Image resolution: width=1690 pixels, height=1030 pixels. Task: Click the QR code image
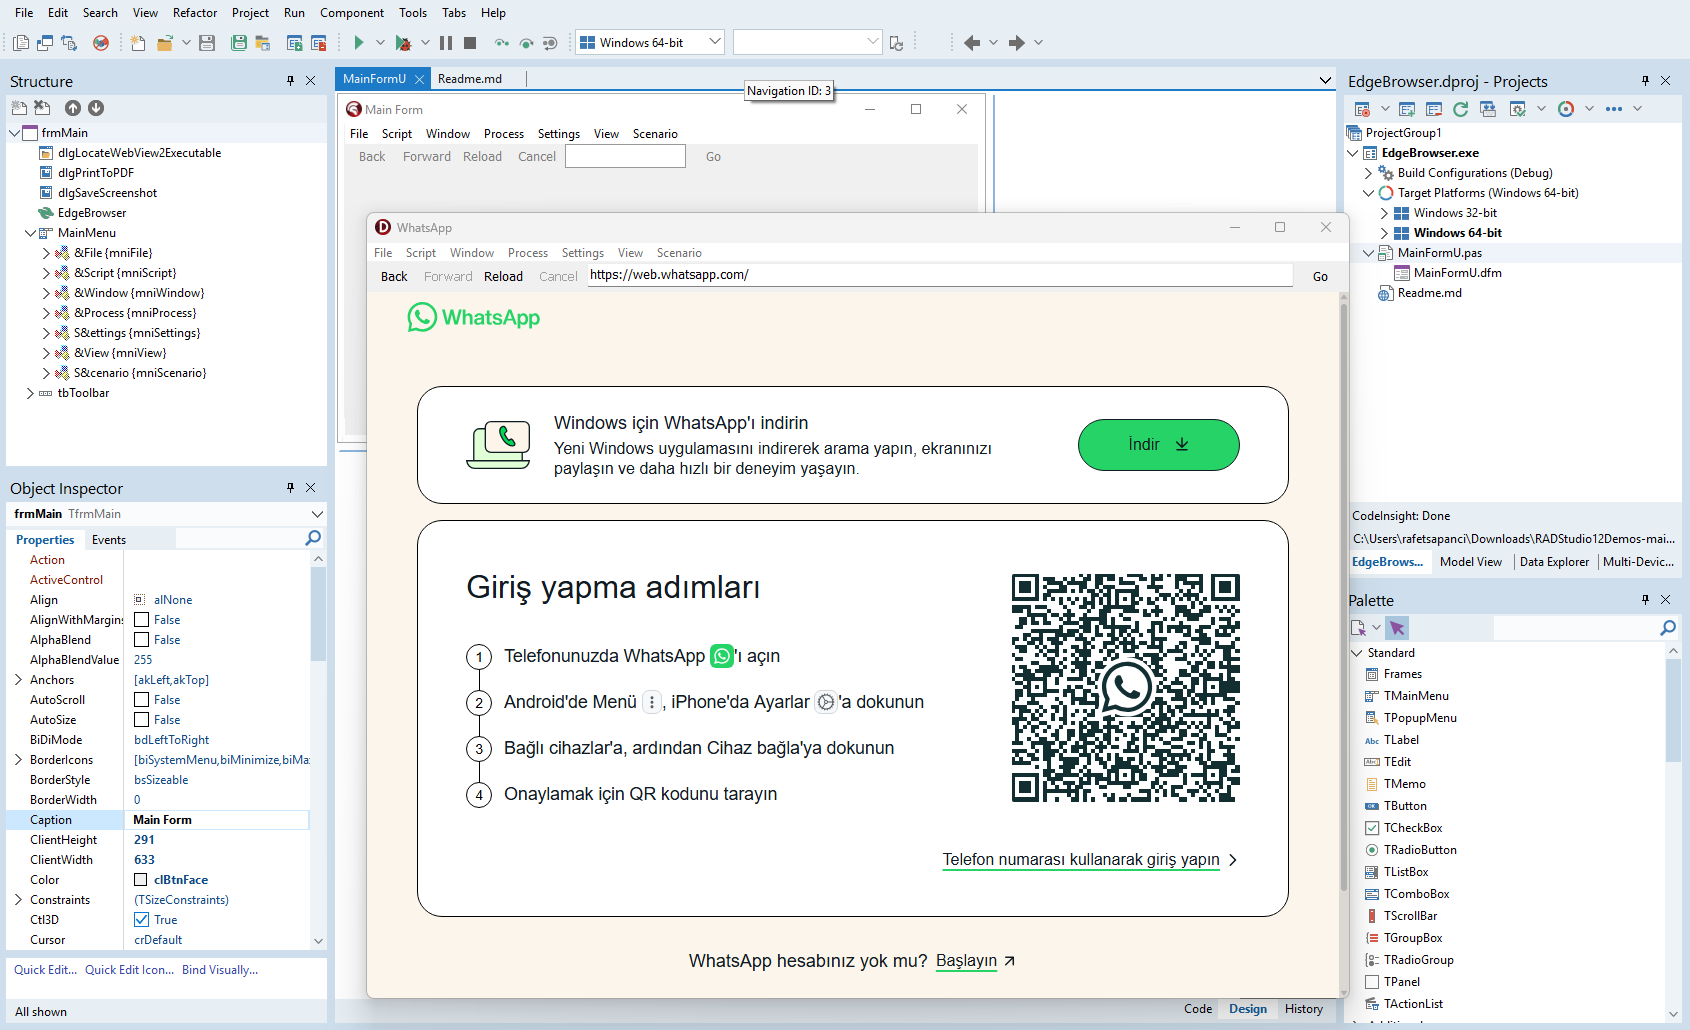pos(1126,688)
